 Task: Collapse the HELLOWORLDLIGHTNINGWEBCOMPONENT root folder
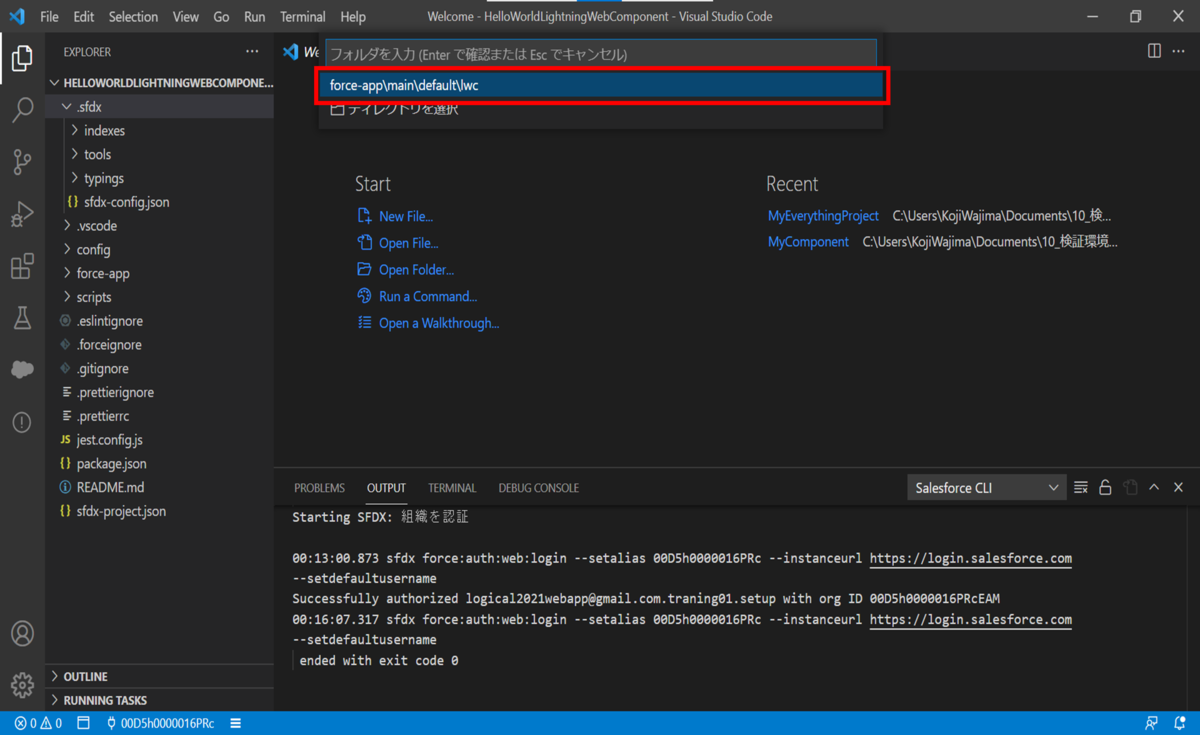coord(160,83)
